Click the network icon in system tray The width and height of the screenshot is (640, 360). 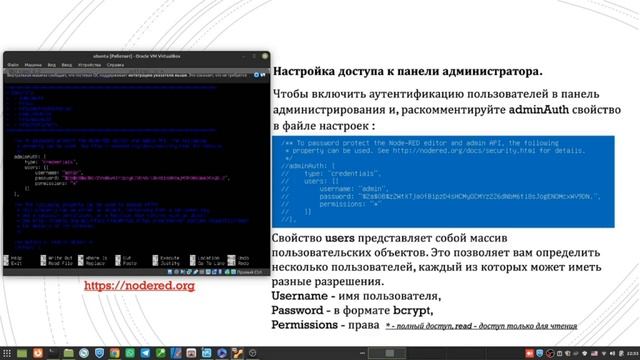(604, 353)
